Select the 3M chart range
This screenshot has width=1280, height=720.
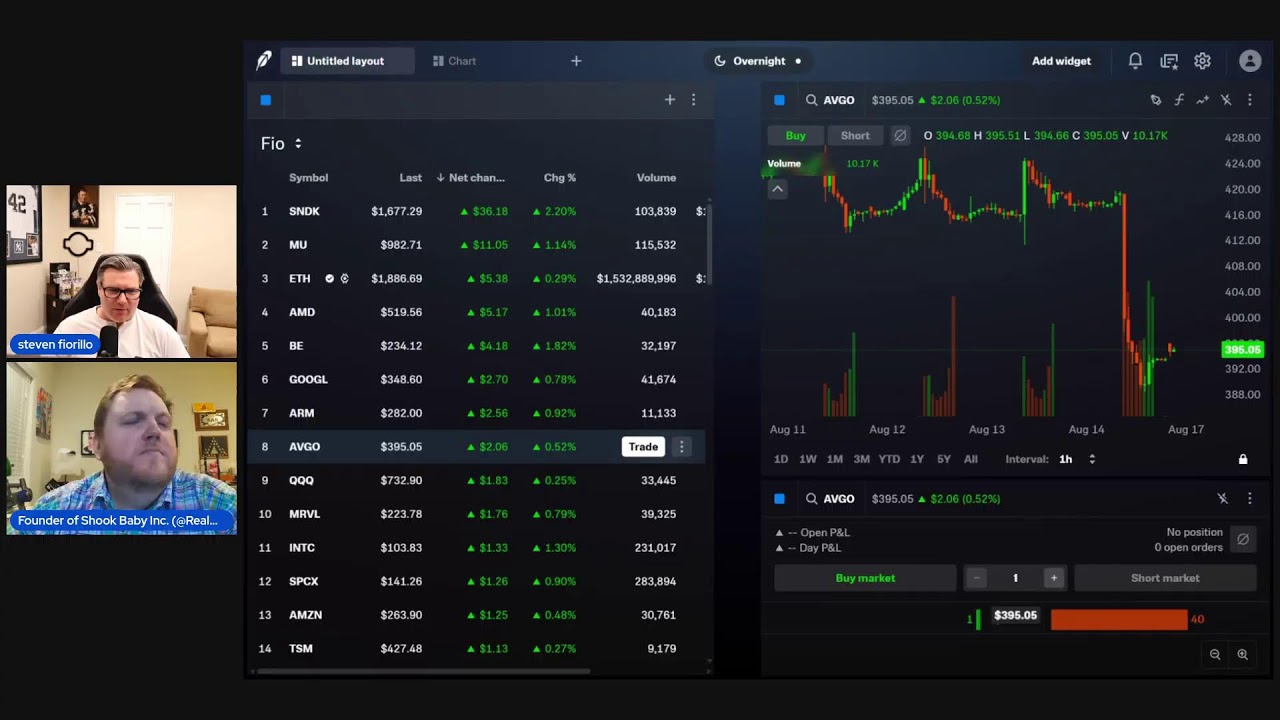click(x=861, y=460)
